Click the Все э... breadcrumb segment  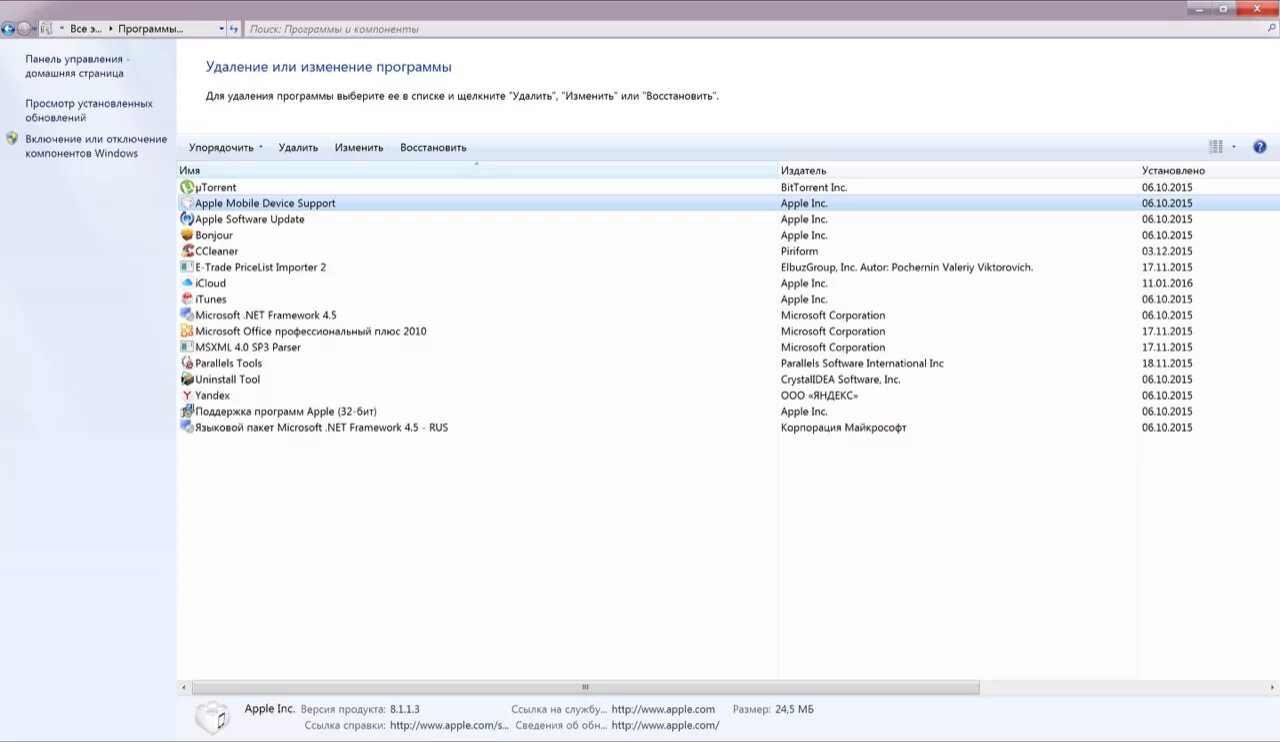tap(86, 29)
